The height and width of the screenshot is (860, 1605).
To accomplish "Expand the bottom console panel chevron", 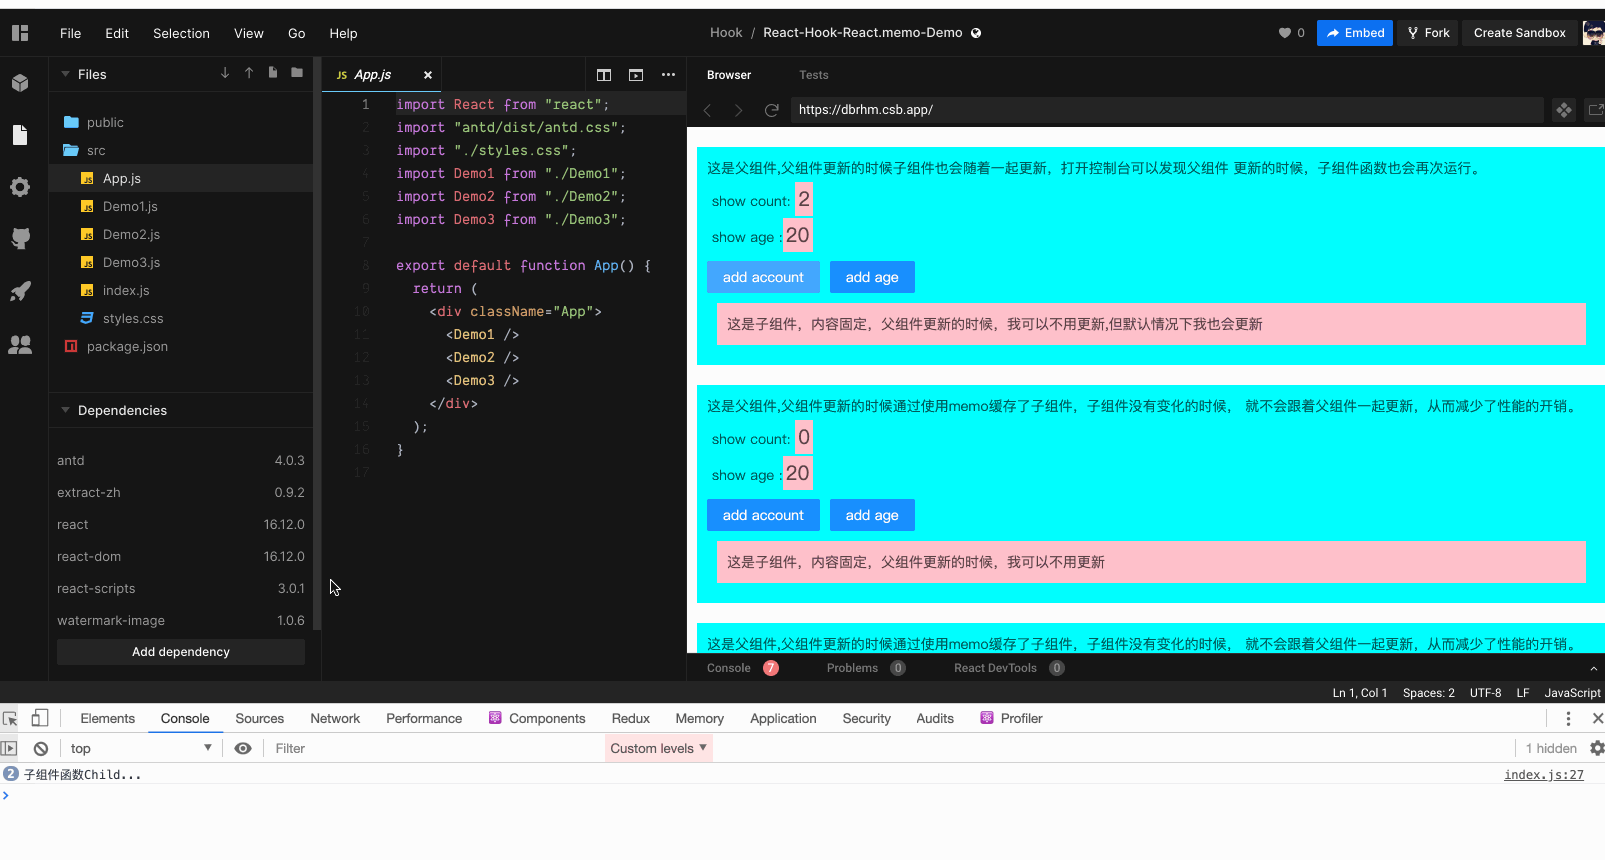I will (1593, 668).
